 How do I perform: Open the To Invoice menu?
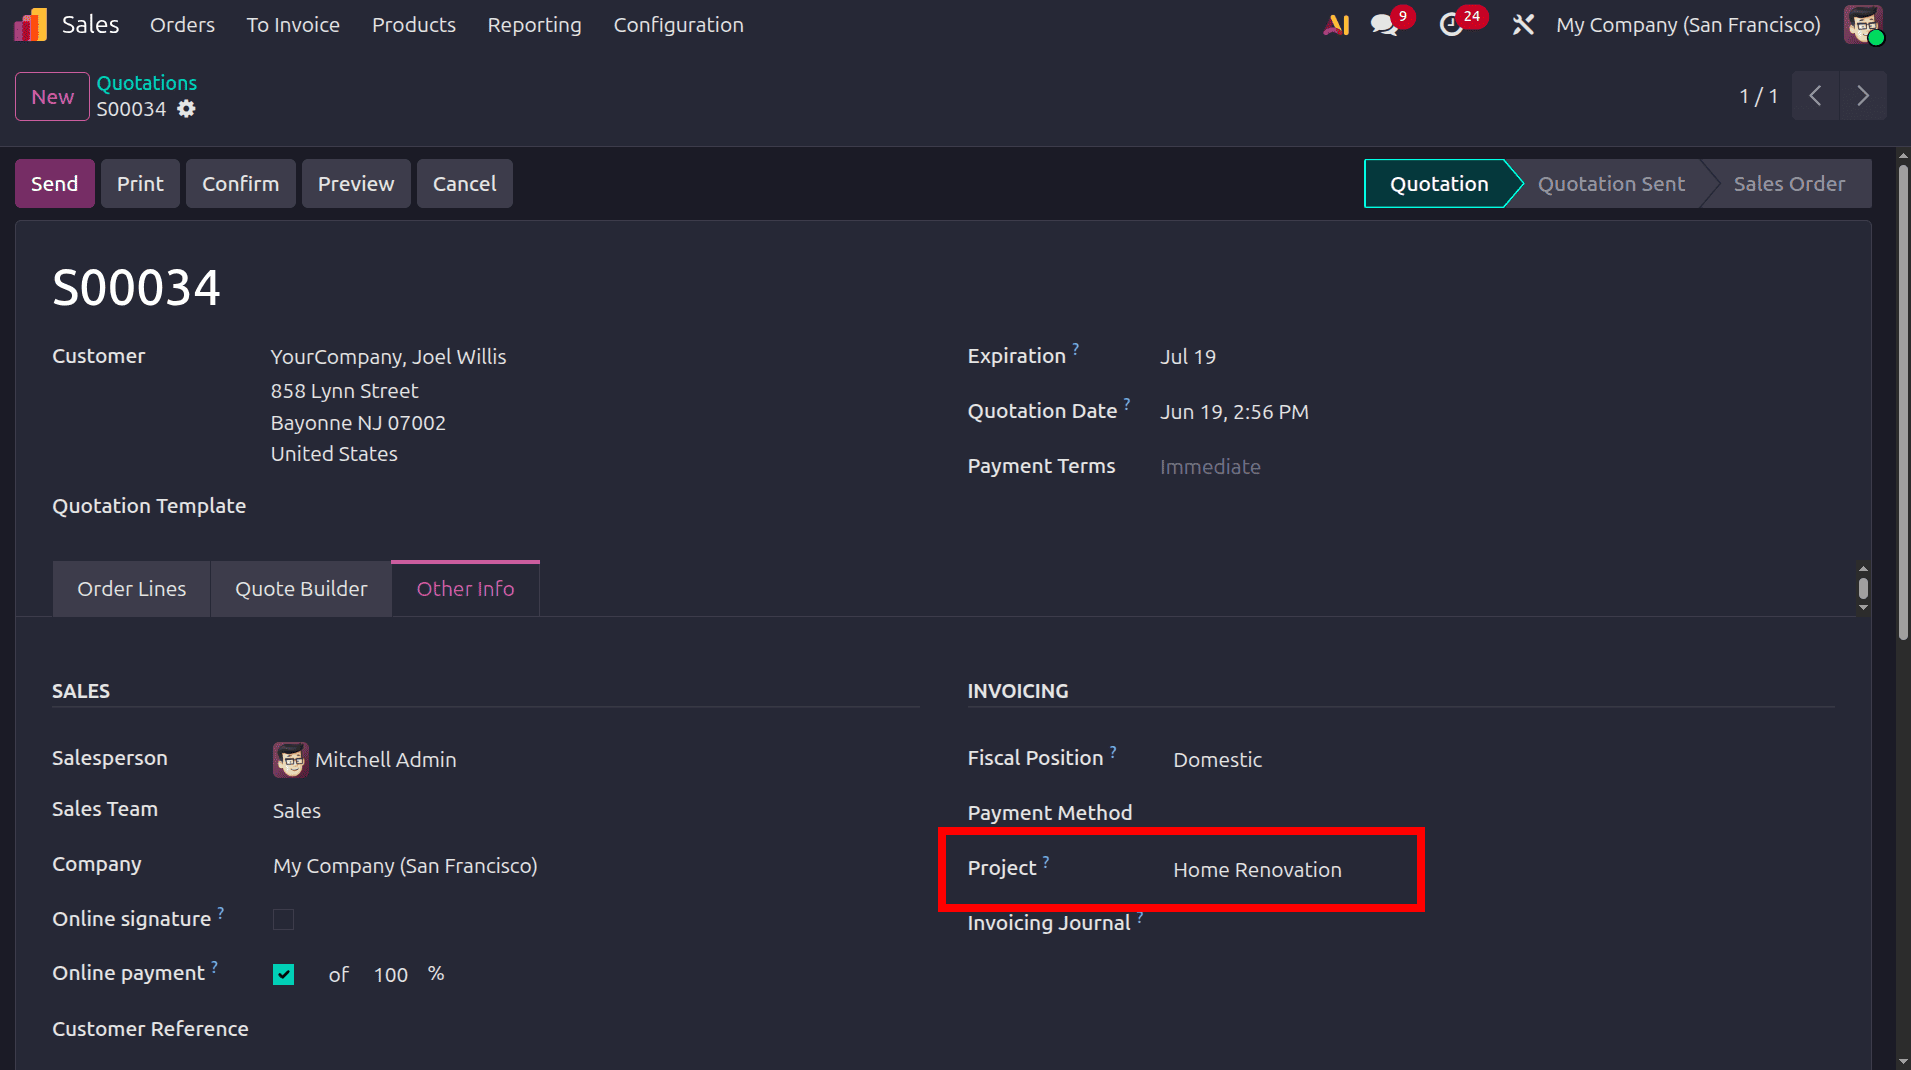point(293,25)
